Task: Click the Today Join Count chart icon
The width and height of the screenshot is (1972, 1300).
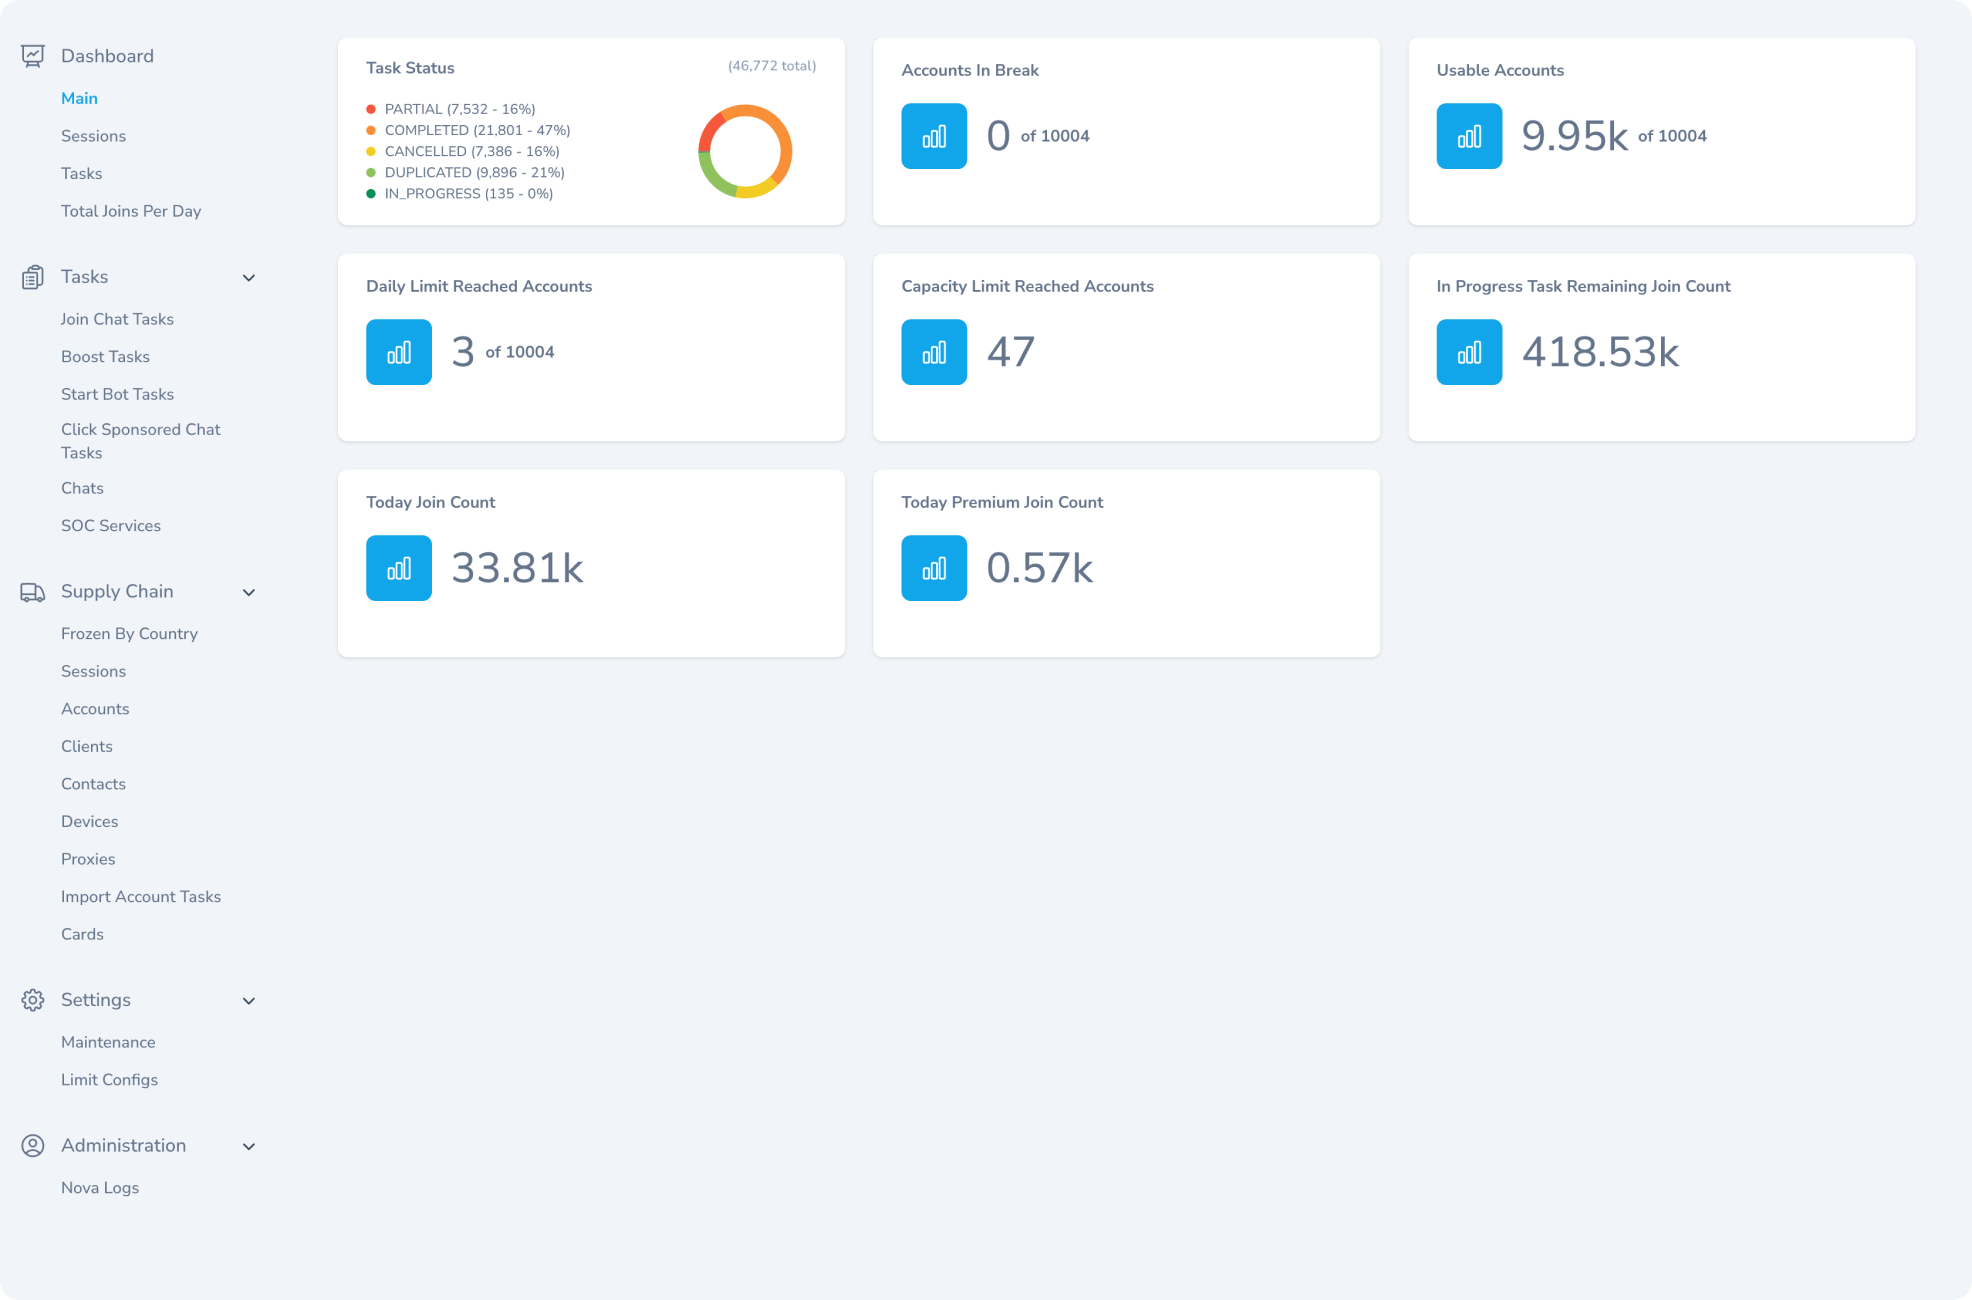Action: [399, 568]
